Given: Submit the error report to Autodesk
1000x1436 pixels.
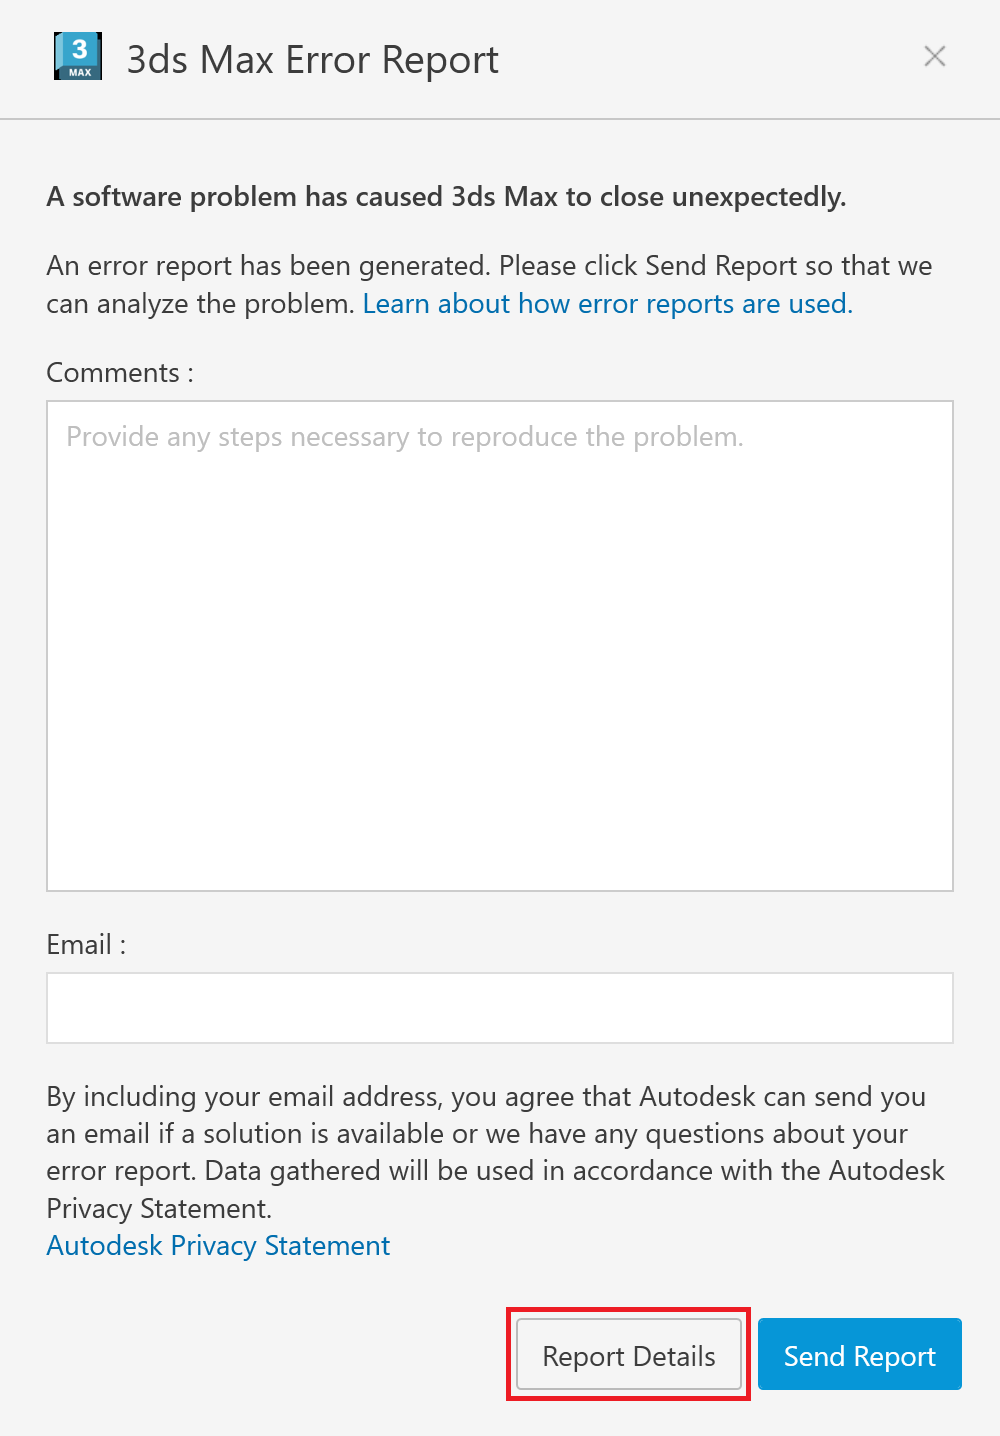Looking at the screenshot, I should (858, 1355).
